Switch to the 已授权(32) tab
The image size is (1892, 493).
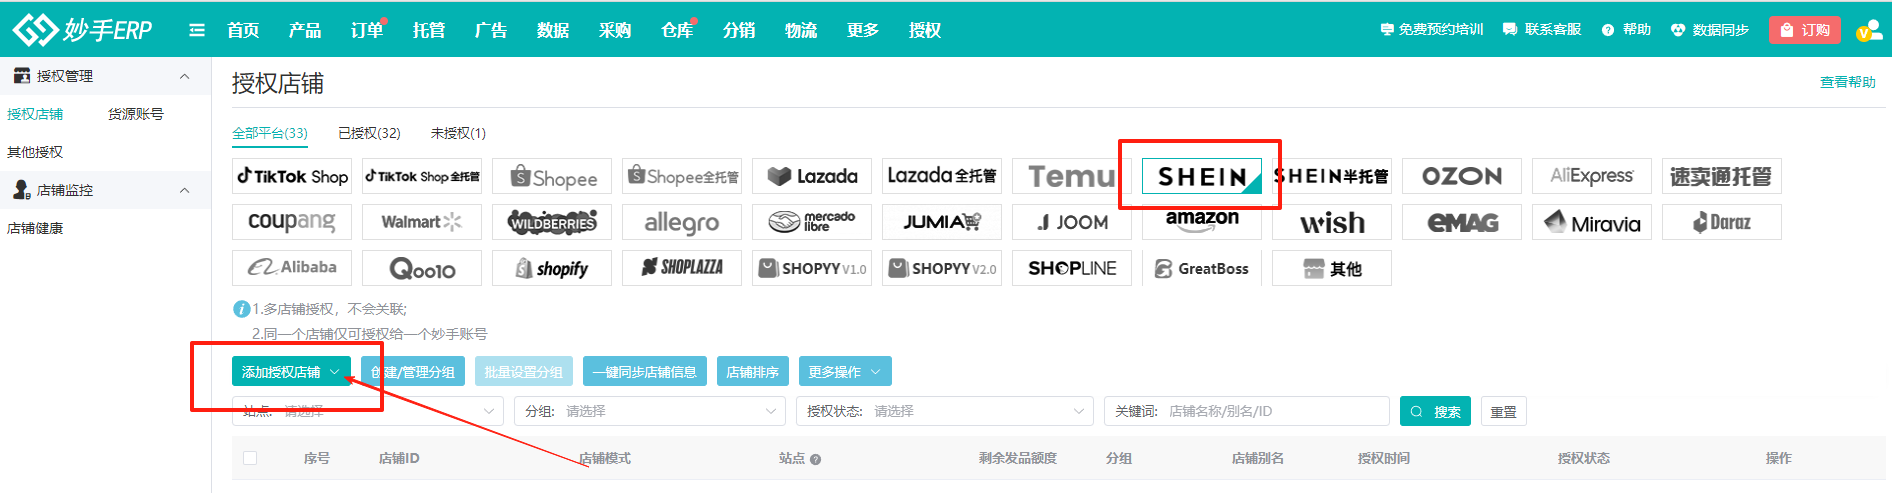click(369, 133)
